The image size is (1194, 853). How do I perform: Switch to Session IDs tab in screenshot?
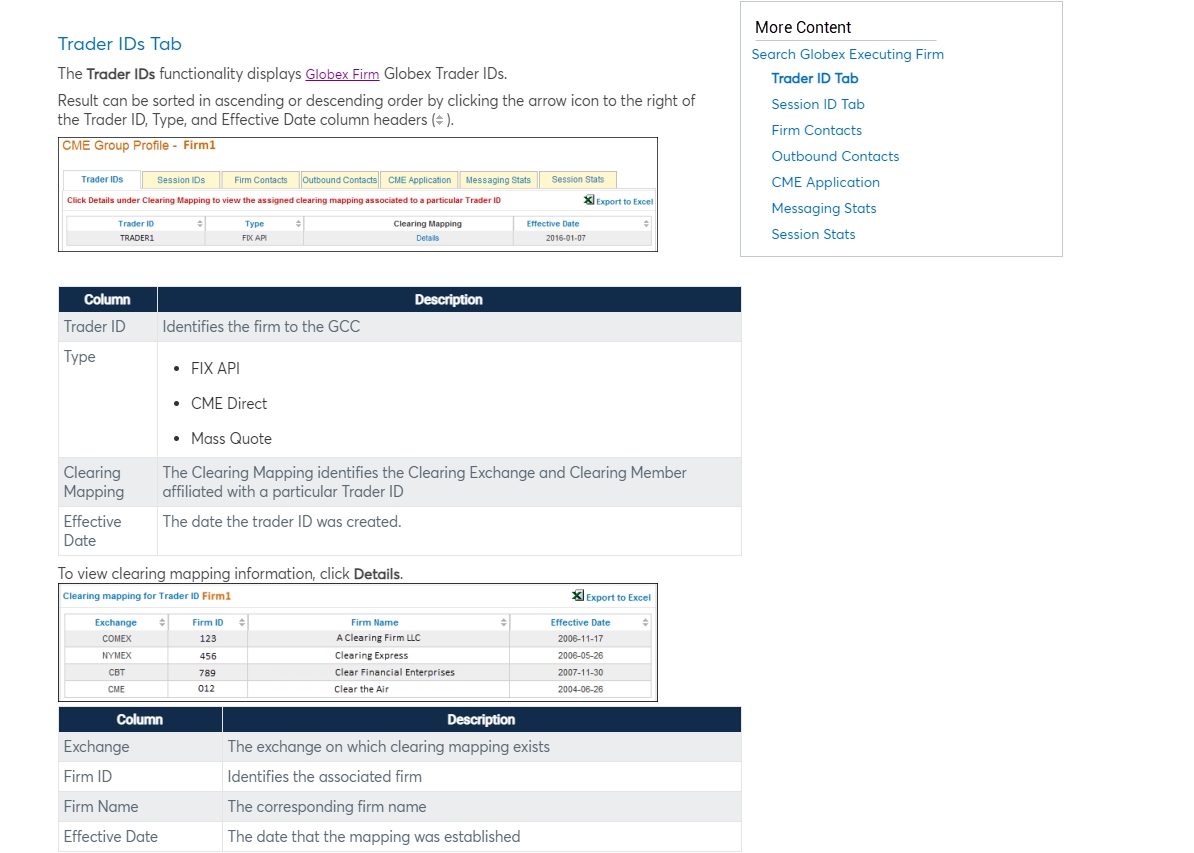point(181,181)
